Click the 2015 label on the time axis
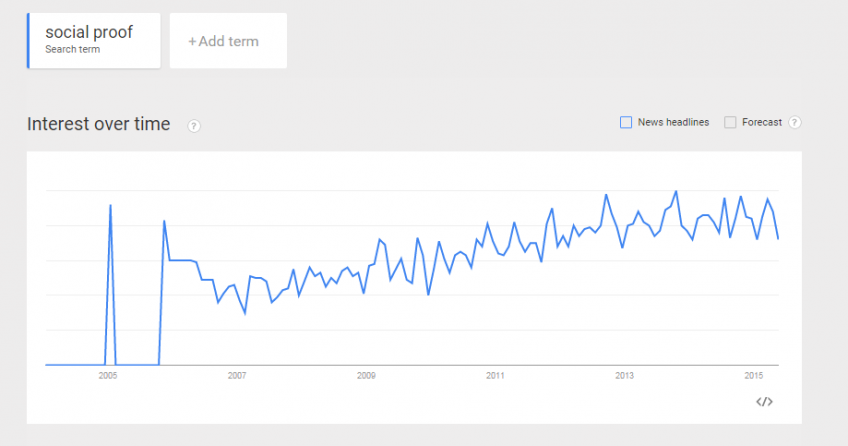The image size is (848, 446). coord(754,376)
